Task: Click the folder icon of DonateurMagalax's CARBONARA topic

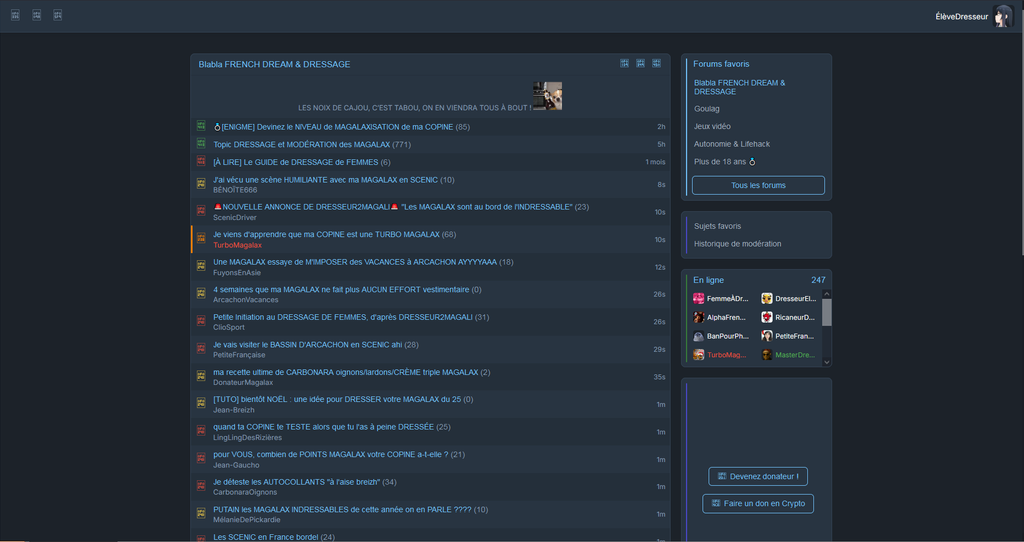Action: 201,375
